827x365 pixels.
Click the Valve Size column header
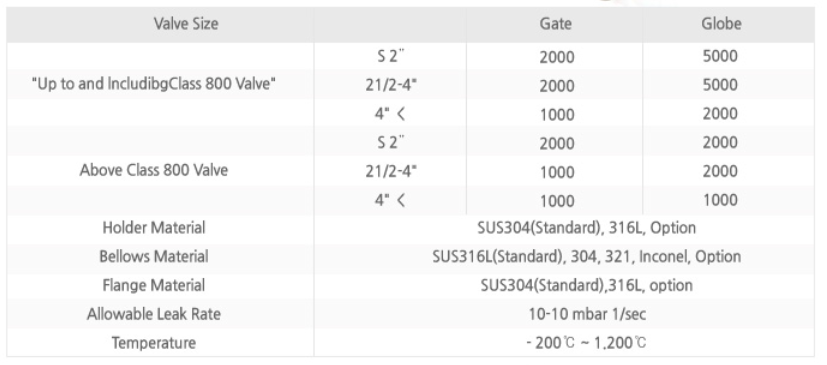click(x=186, y=24)
